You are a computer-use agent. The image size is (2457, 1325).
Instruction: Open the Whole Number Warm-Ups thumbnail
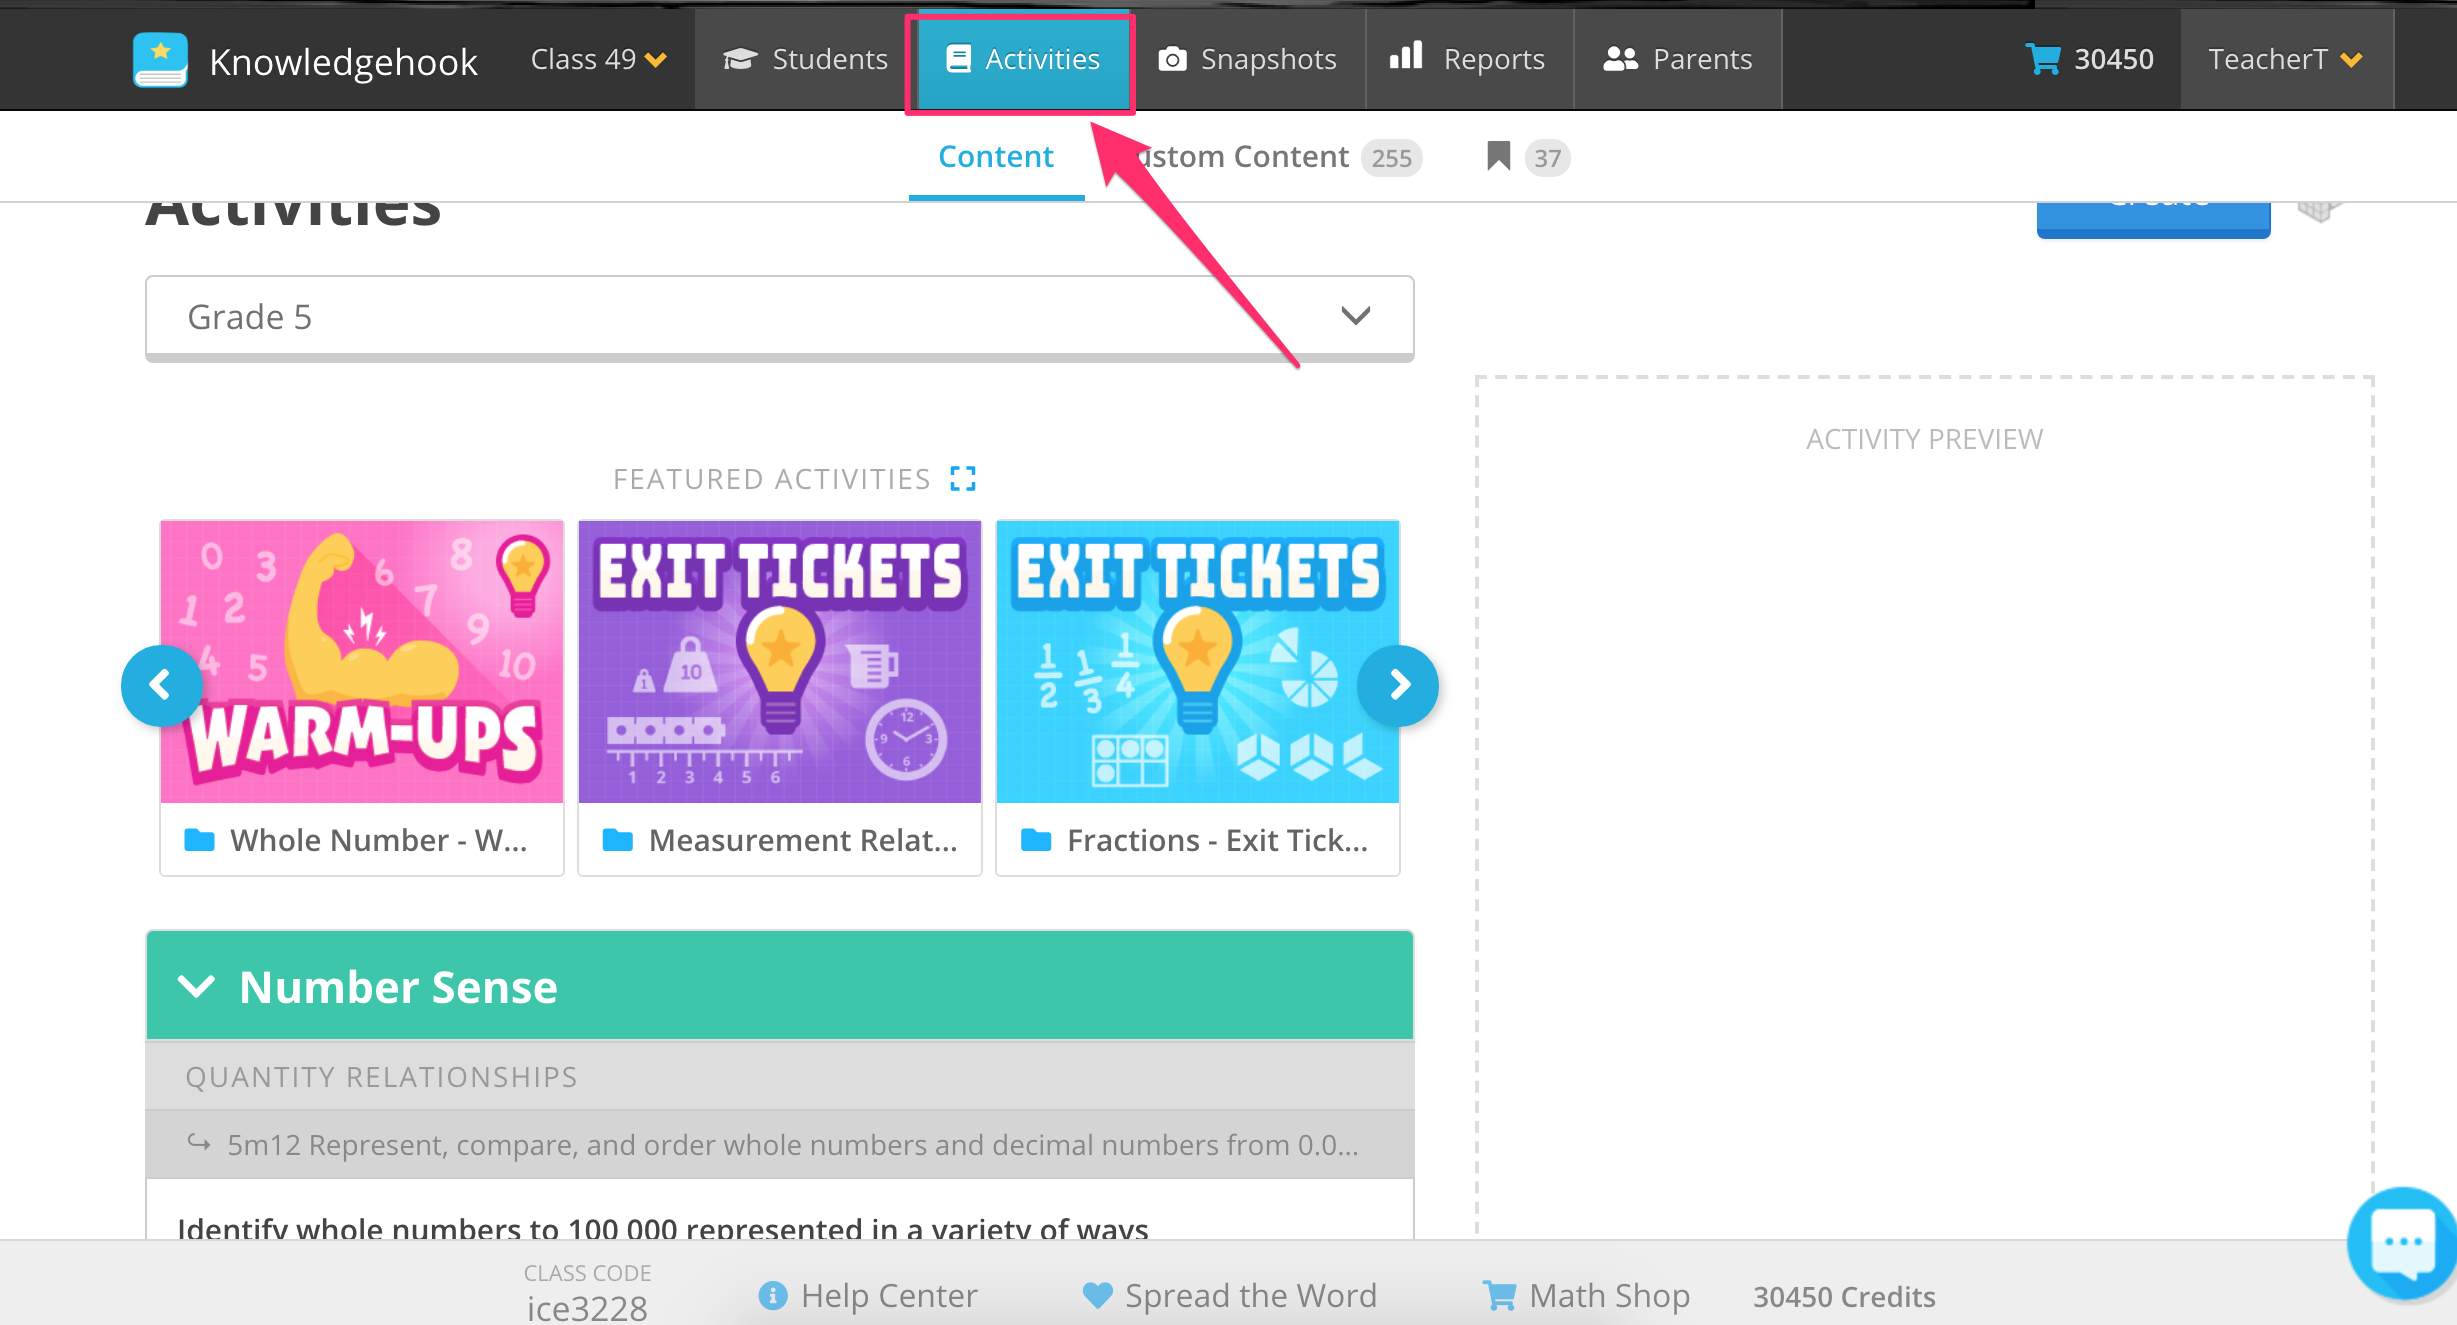(x=361, y=661)
